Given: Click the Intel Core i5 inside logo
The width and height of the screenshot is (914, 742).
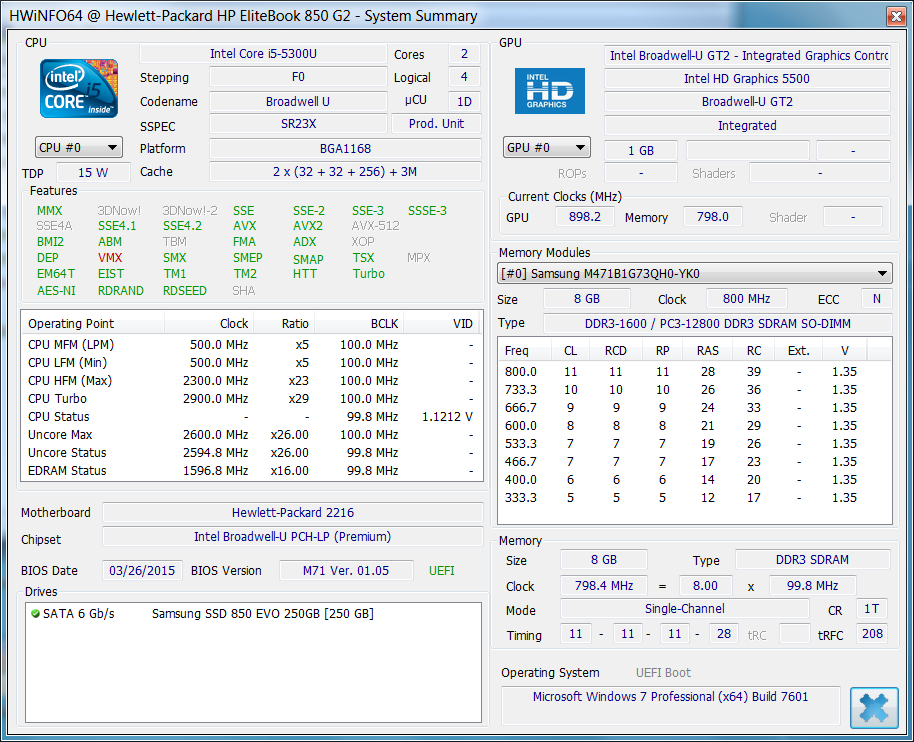Looking at the screenshot, I should point(79,89).
